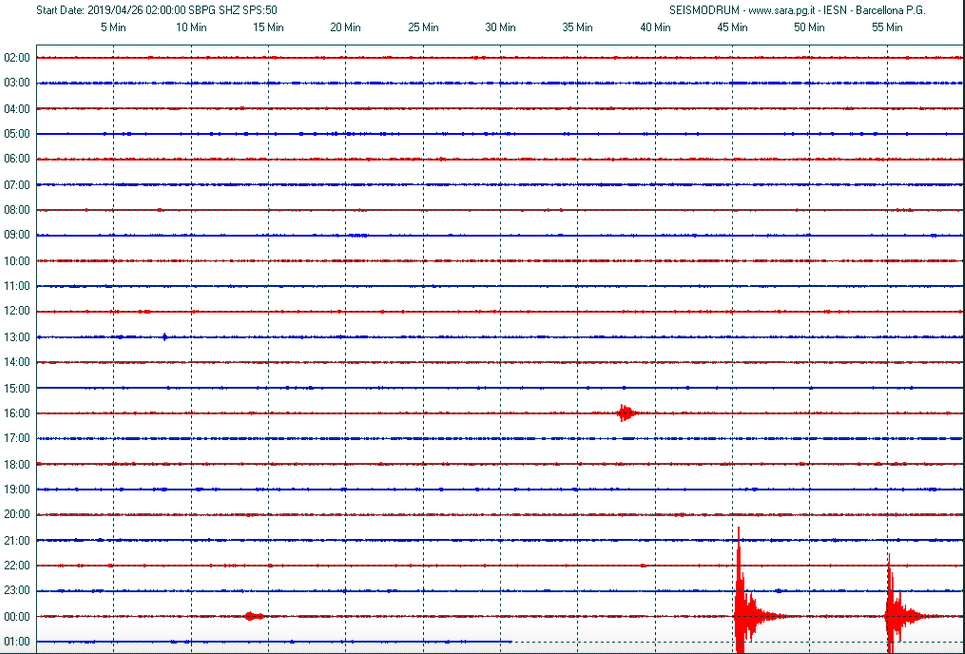This screenshot has width=965, height=654.
Task: Click the 25 Min column header
Action: click(x=423, y=27)
